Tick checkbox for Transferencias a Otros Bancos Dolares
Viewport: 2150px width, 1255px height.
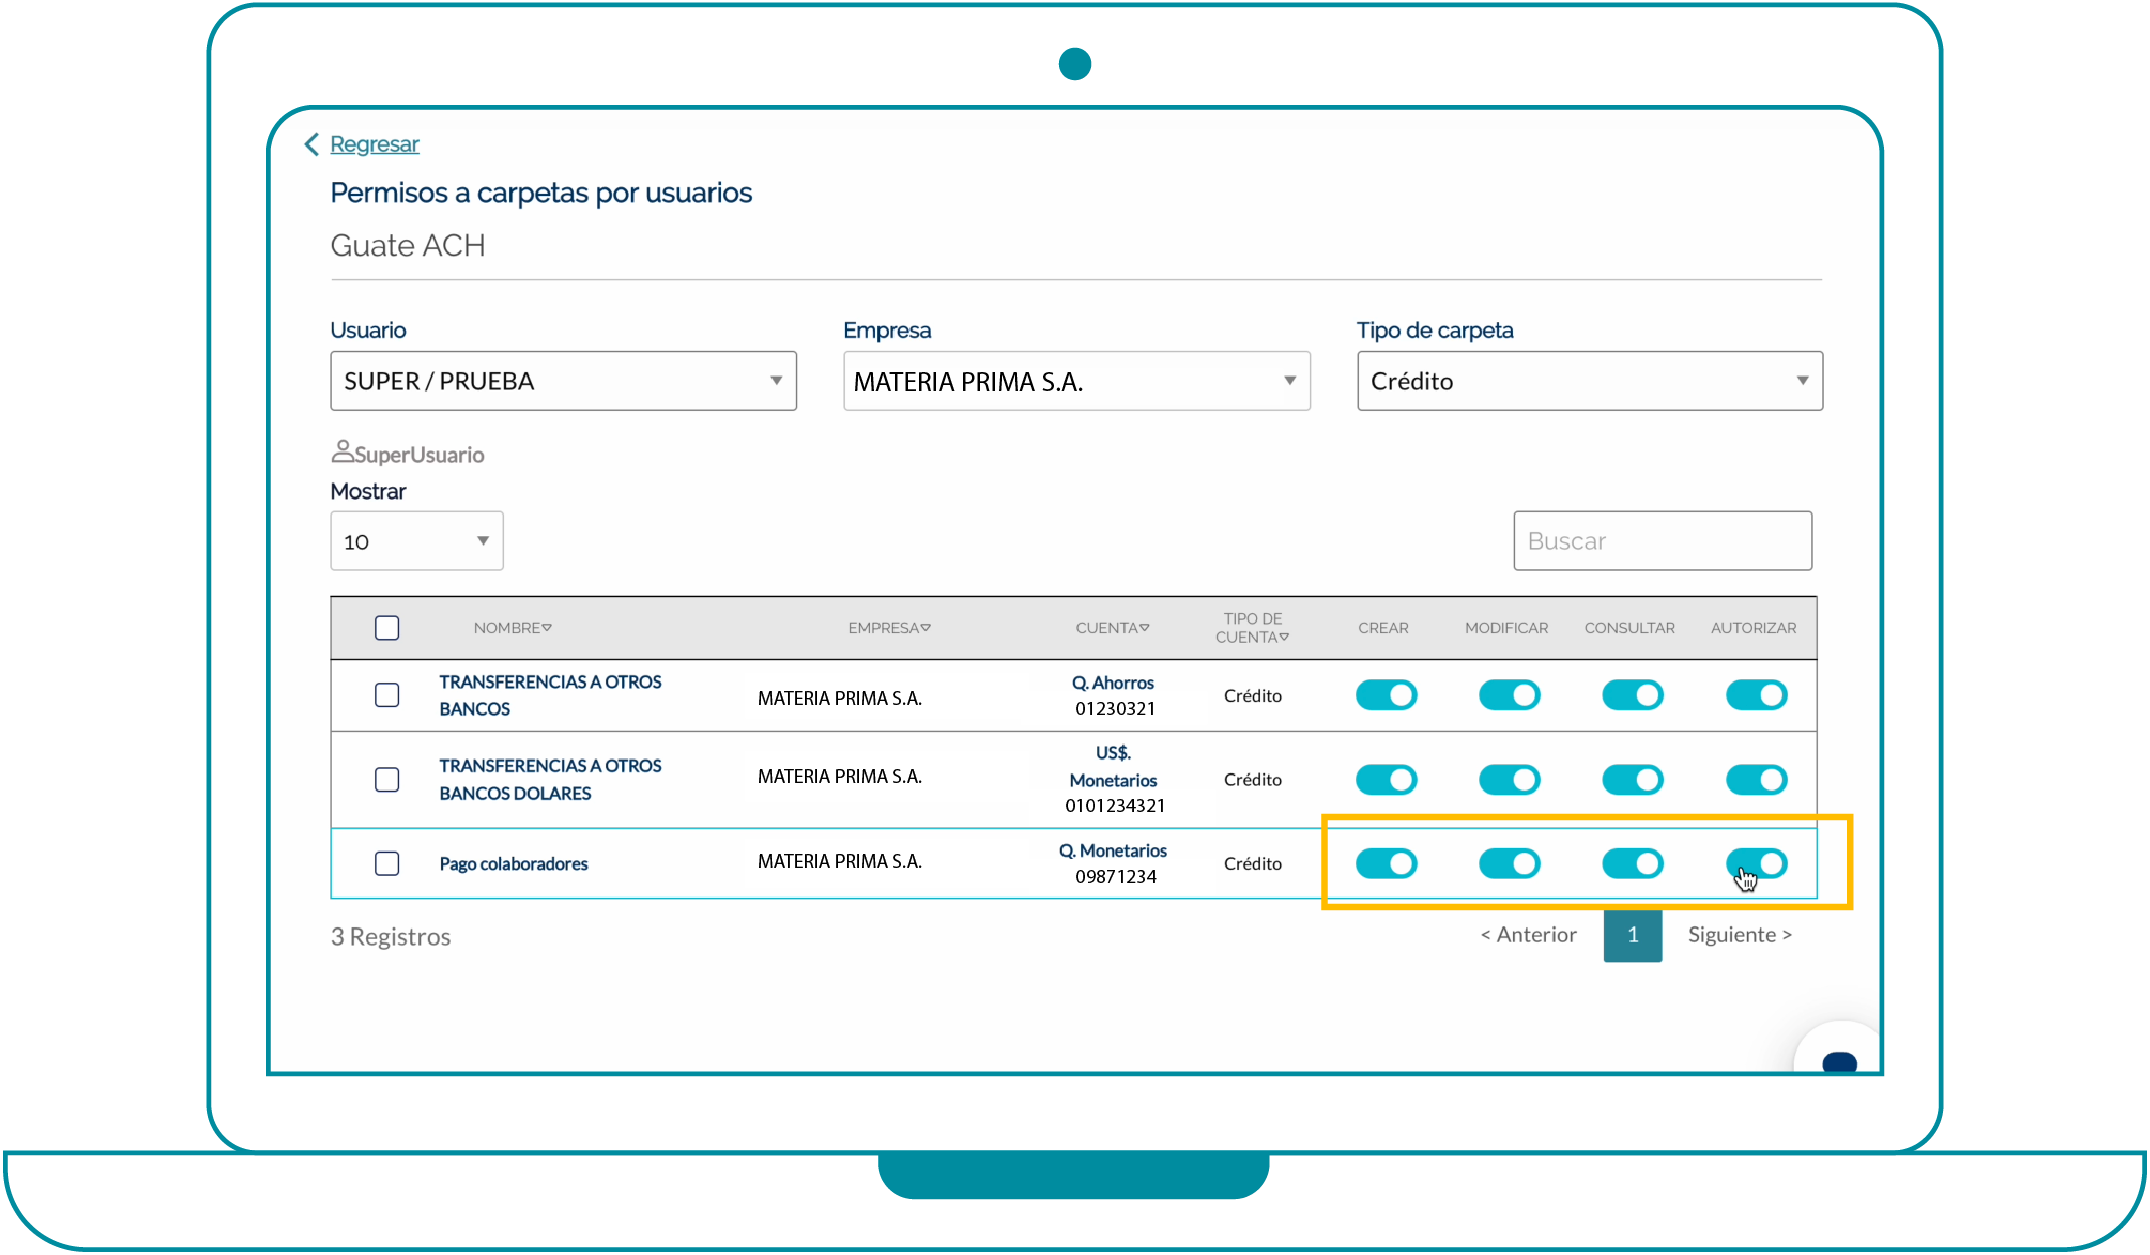tap(387, 779)
